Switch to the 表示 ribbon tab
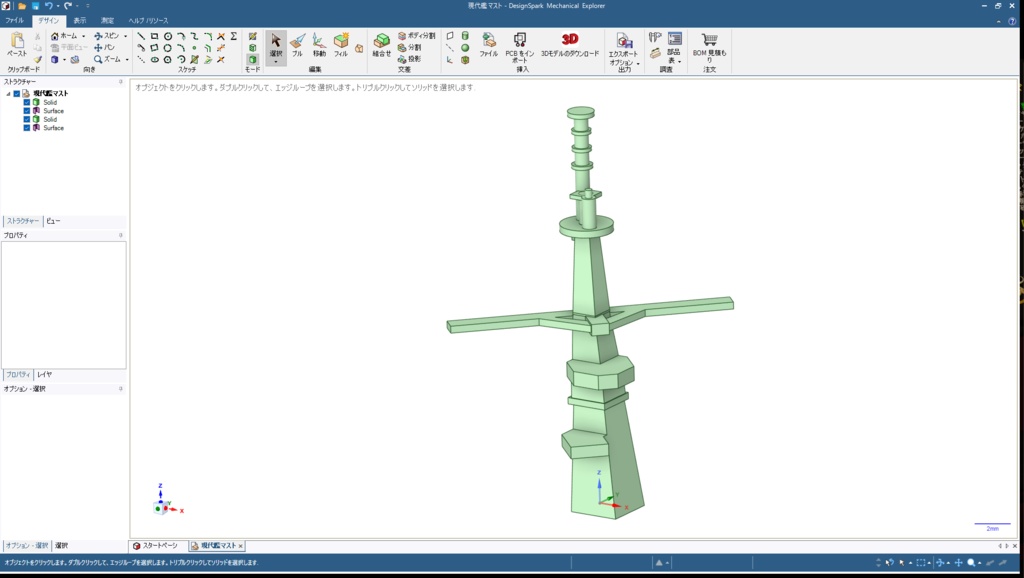This screenshot has width=1024, height=578. [80, 20]
